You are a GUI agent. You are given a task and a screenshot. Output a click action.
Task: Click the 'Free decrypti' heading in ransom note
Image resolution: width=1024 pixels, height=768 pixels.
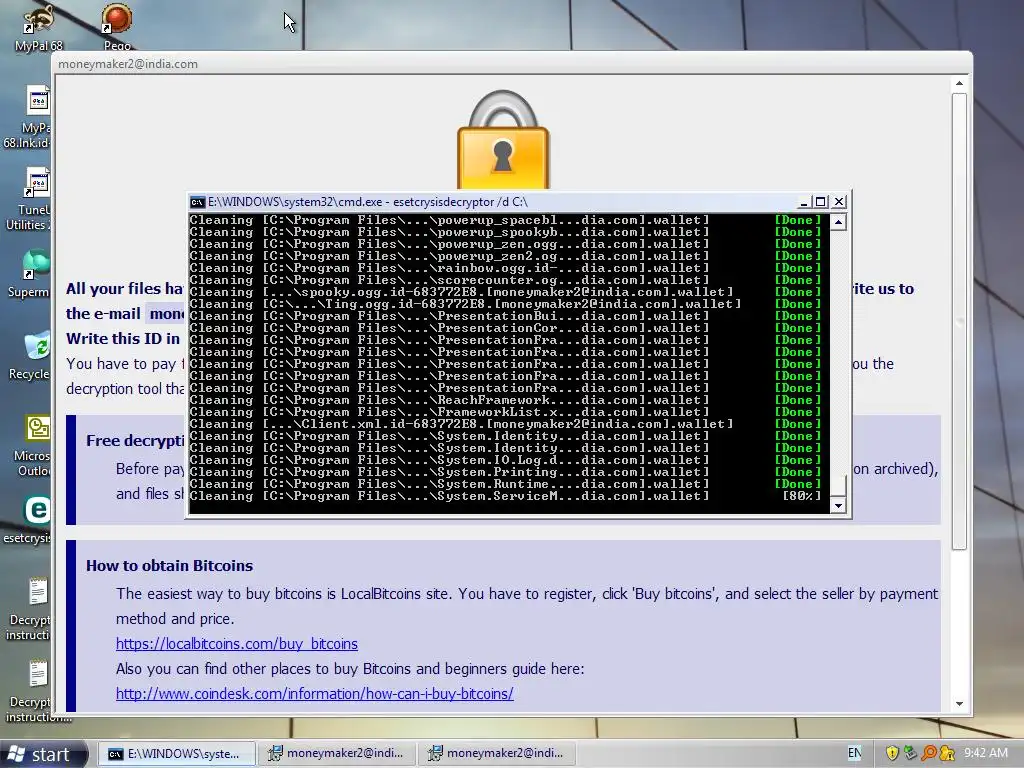(135, 441)
